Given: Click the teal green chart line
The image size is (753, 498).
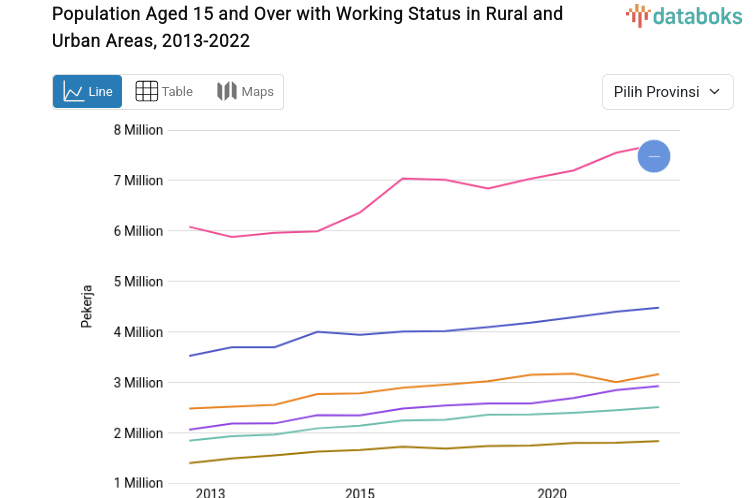Looking at the screenshot, I should tap(445, 420).
